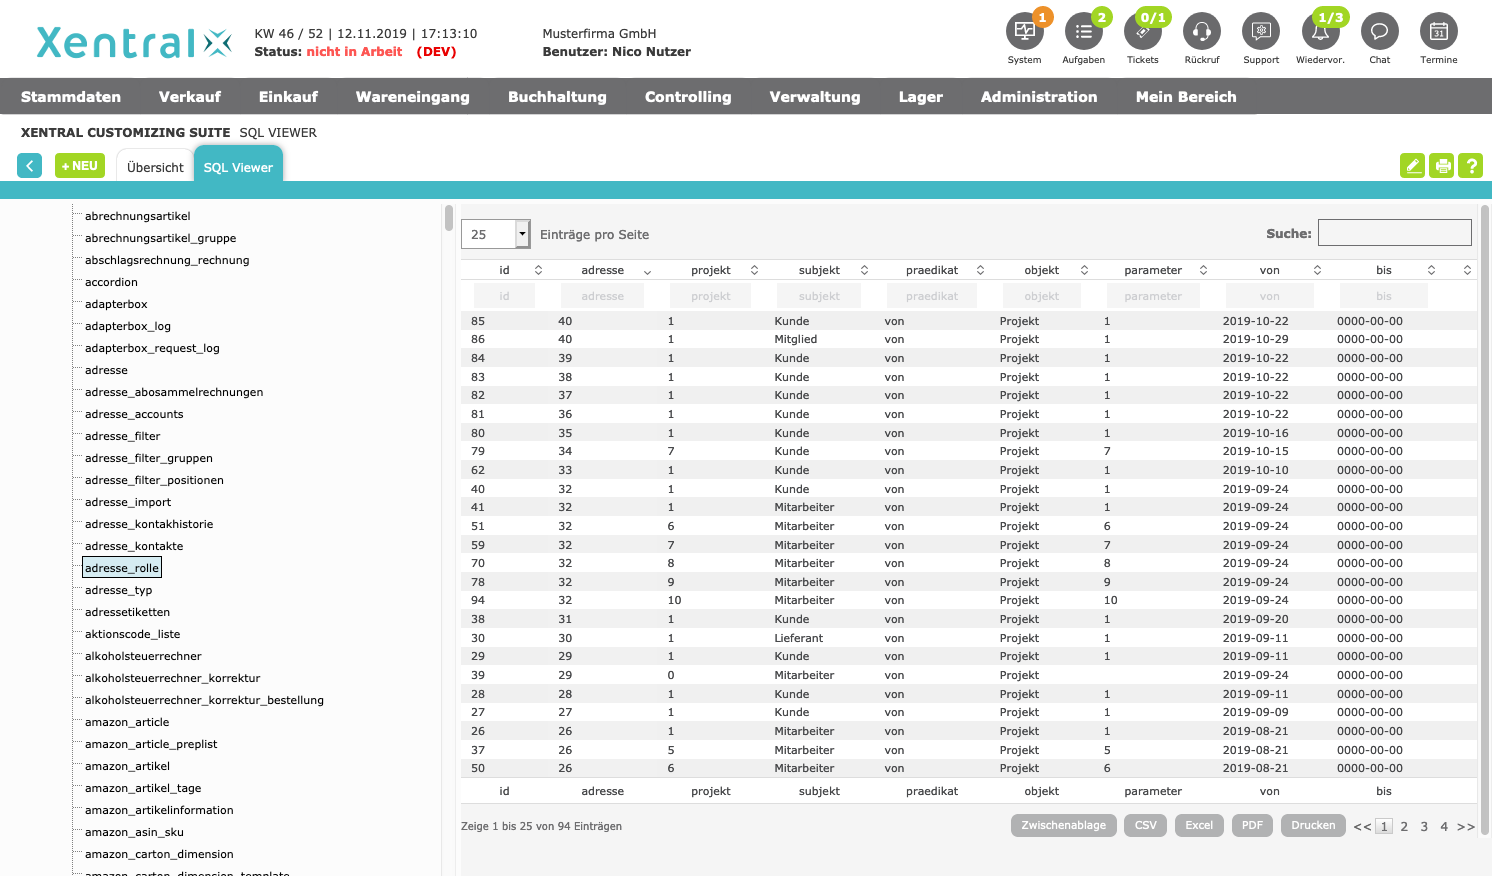The image size is (1492, 876).
Task: Click the green help question mark icon
Action: click(1470, 166)
